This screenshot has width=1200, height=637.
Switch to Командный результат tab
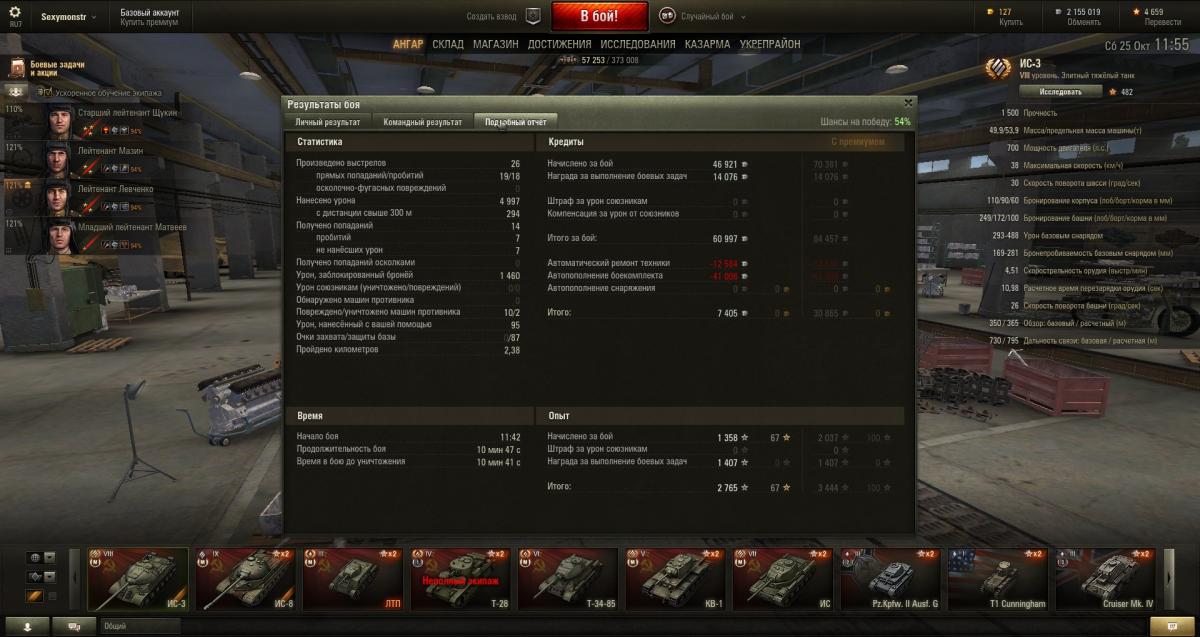click(x=421, y=121)
